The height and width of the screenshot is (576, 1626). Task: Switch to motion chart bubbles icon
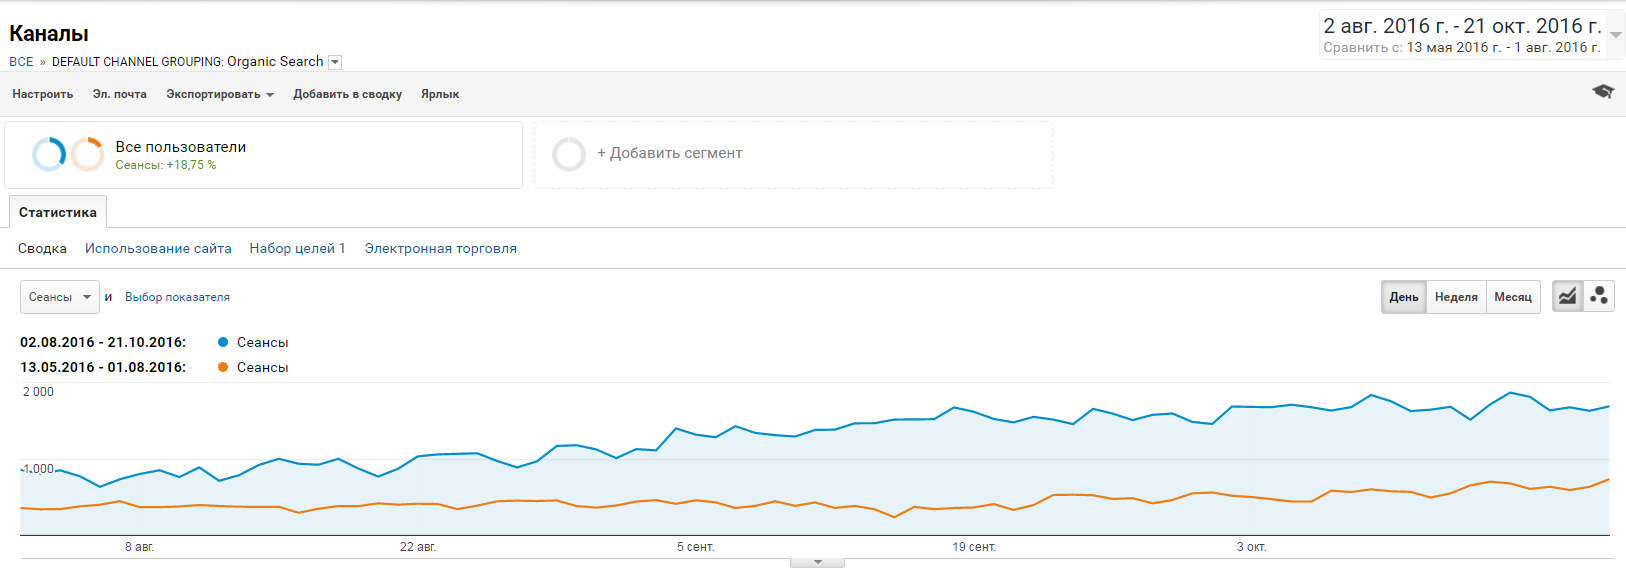[x=1599, y=297]
